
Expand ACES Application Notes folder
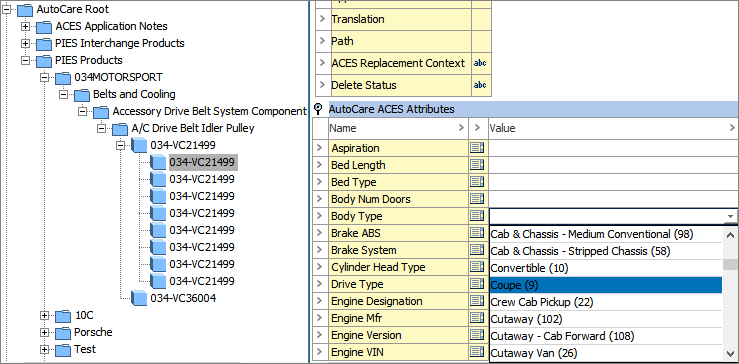coord(25,26)
